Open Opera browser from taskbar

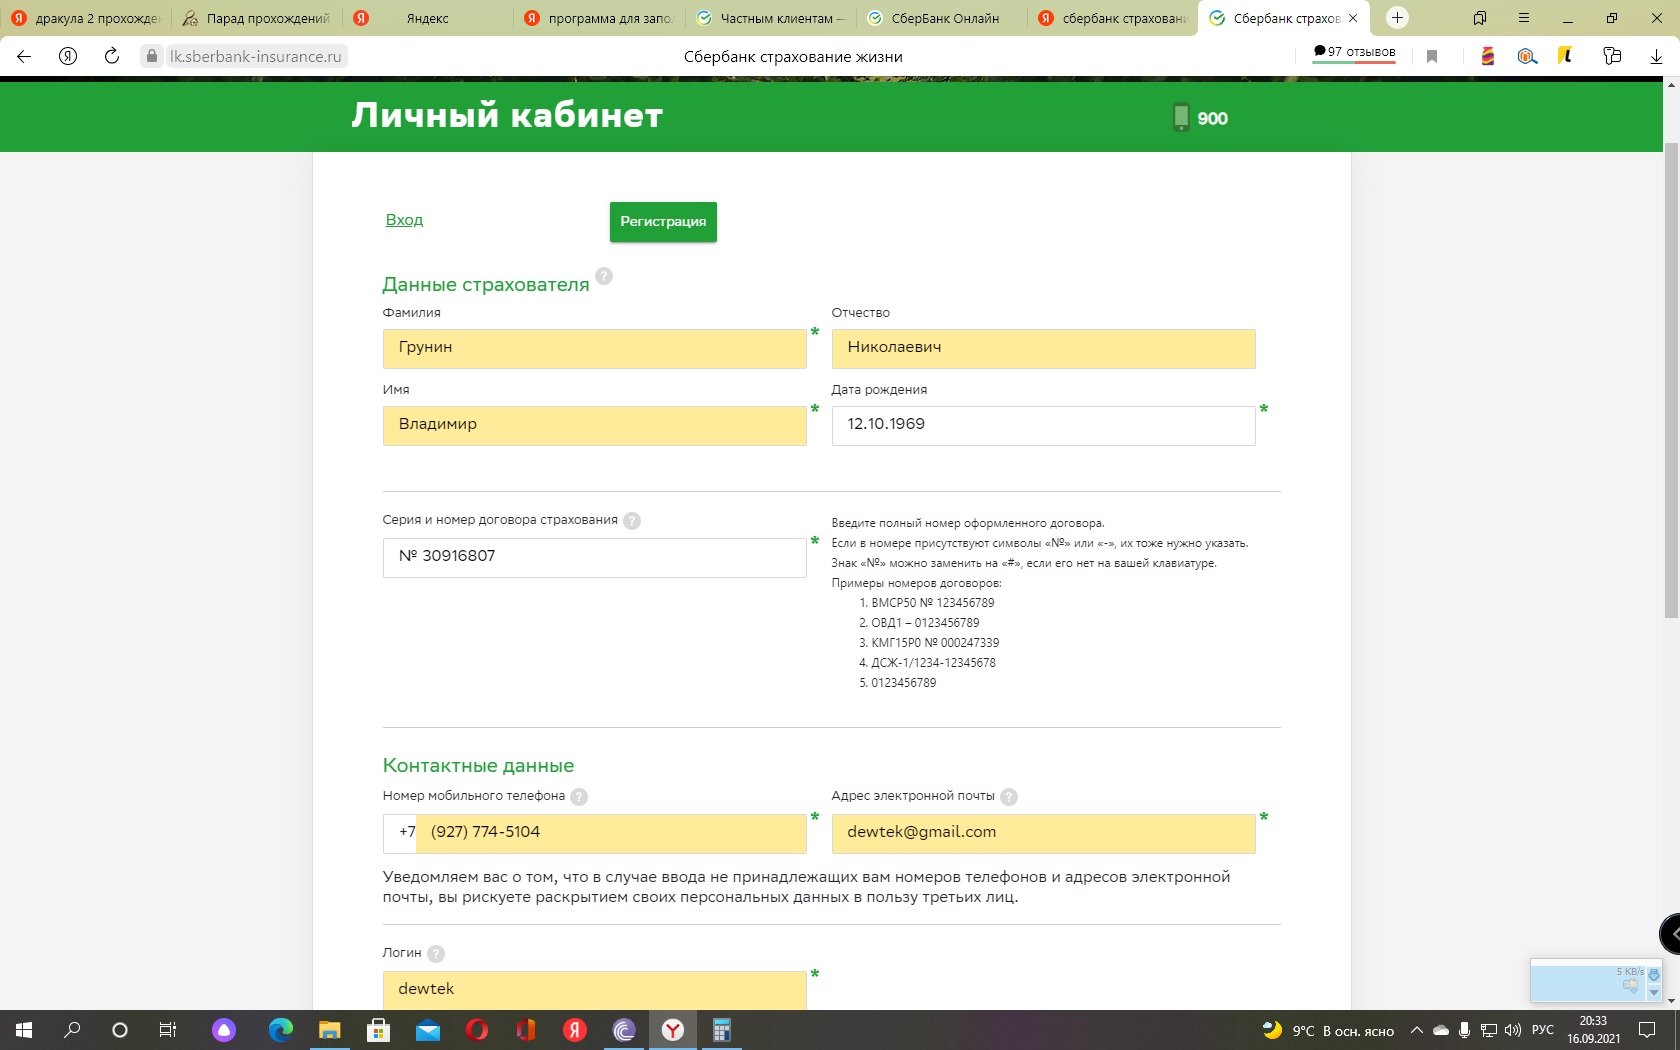click(x=477, y=1030)
